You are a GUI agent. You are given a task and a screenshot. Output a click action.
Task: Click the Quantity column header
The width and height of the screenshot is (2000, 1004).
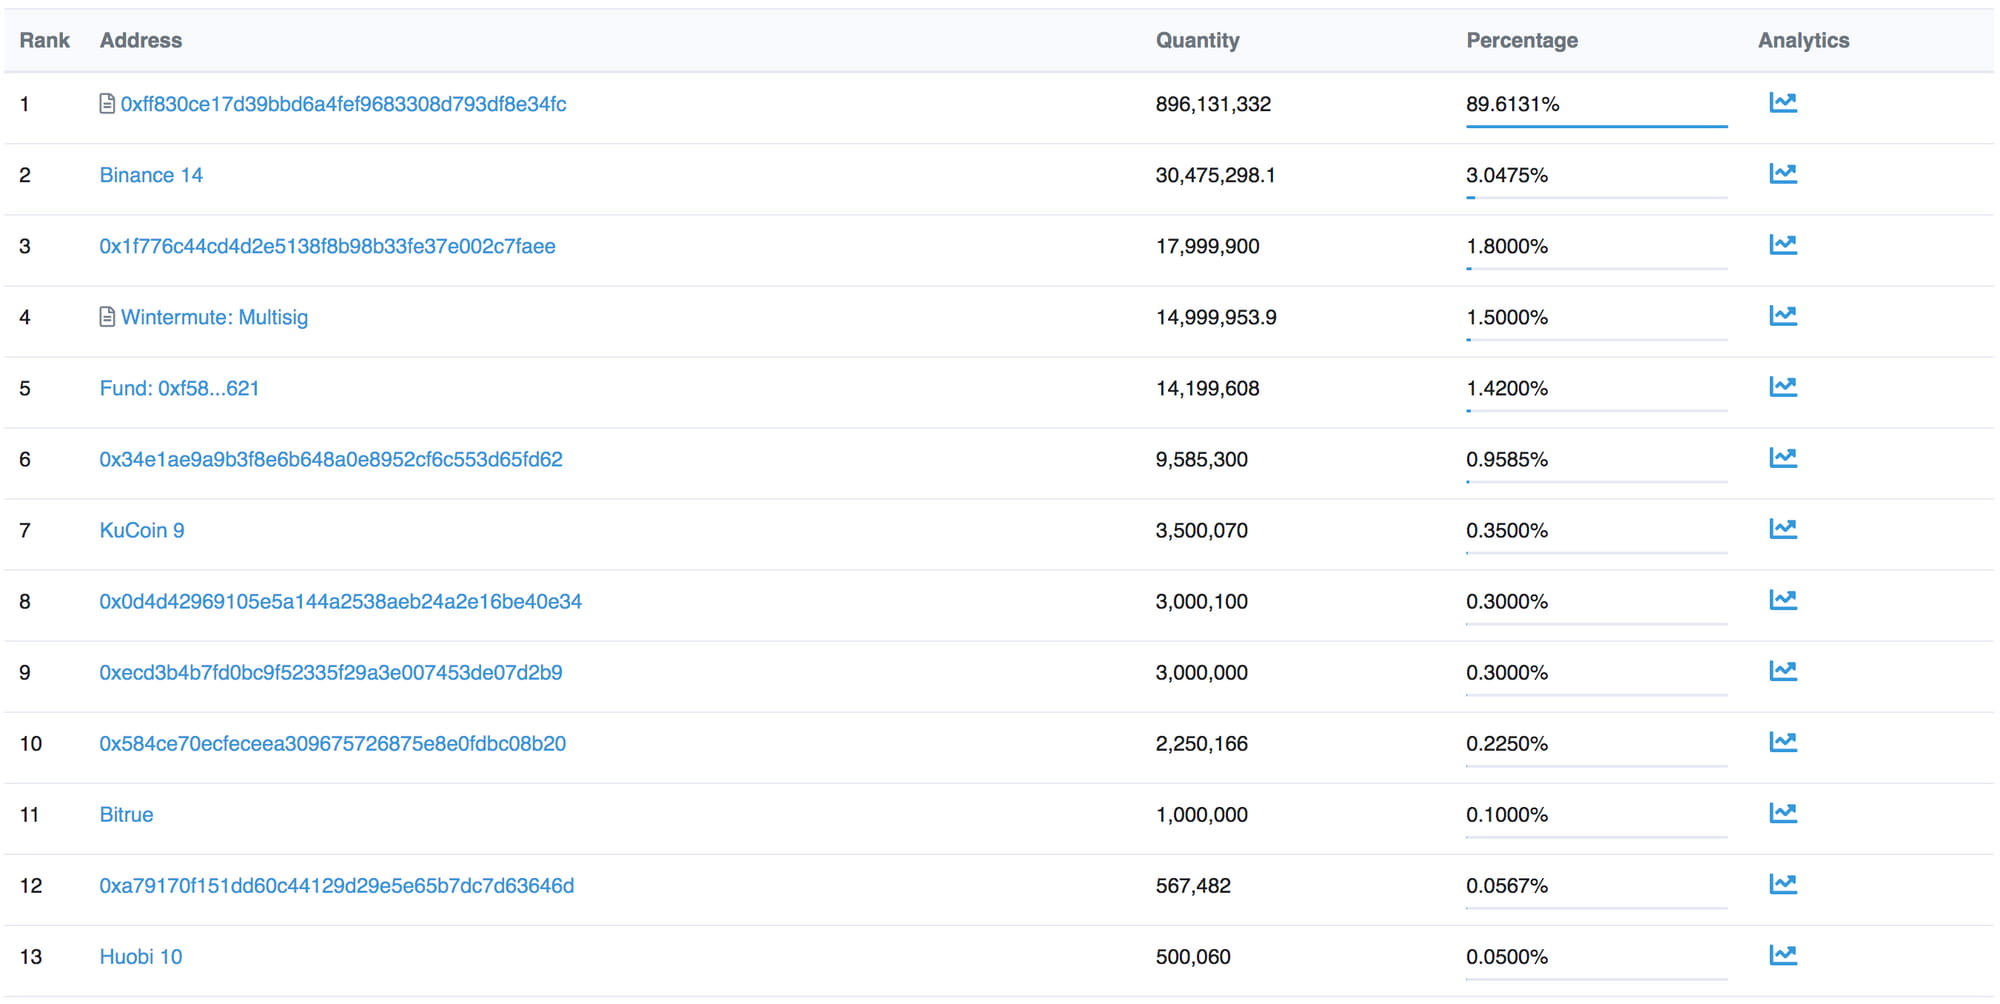[1197, 40]
